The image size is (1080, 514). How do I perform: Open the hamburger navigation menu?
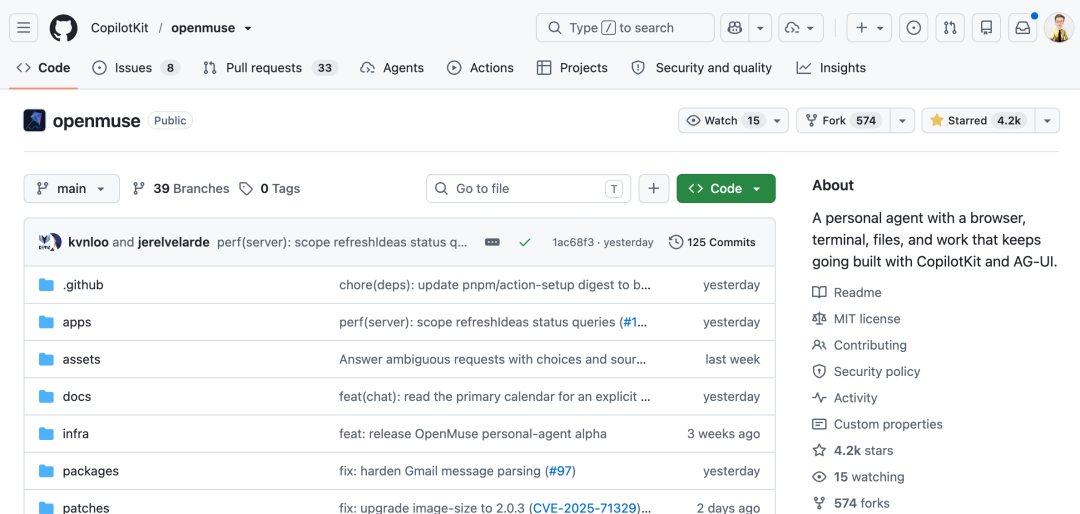pyautogui.click(x=23, y=28)
